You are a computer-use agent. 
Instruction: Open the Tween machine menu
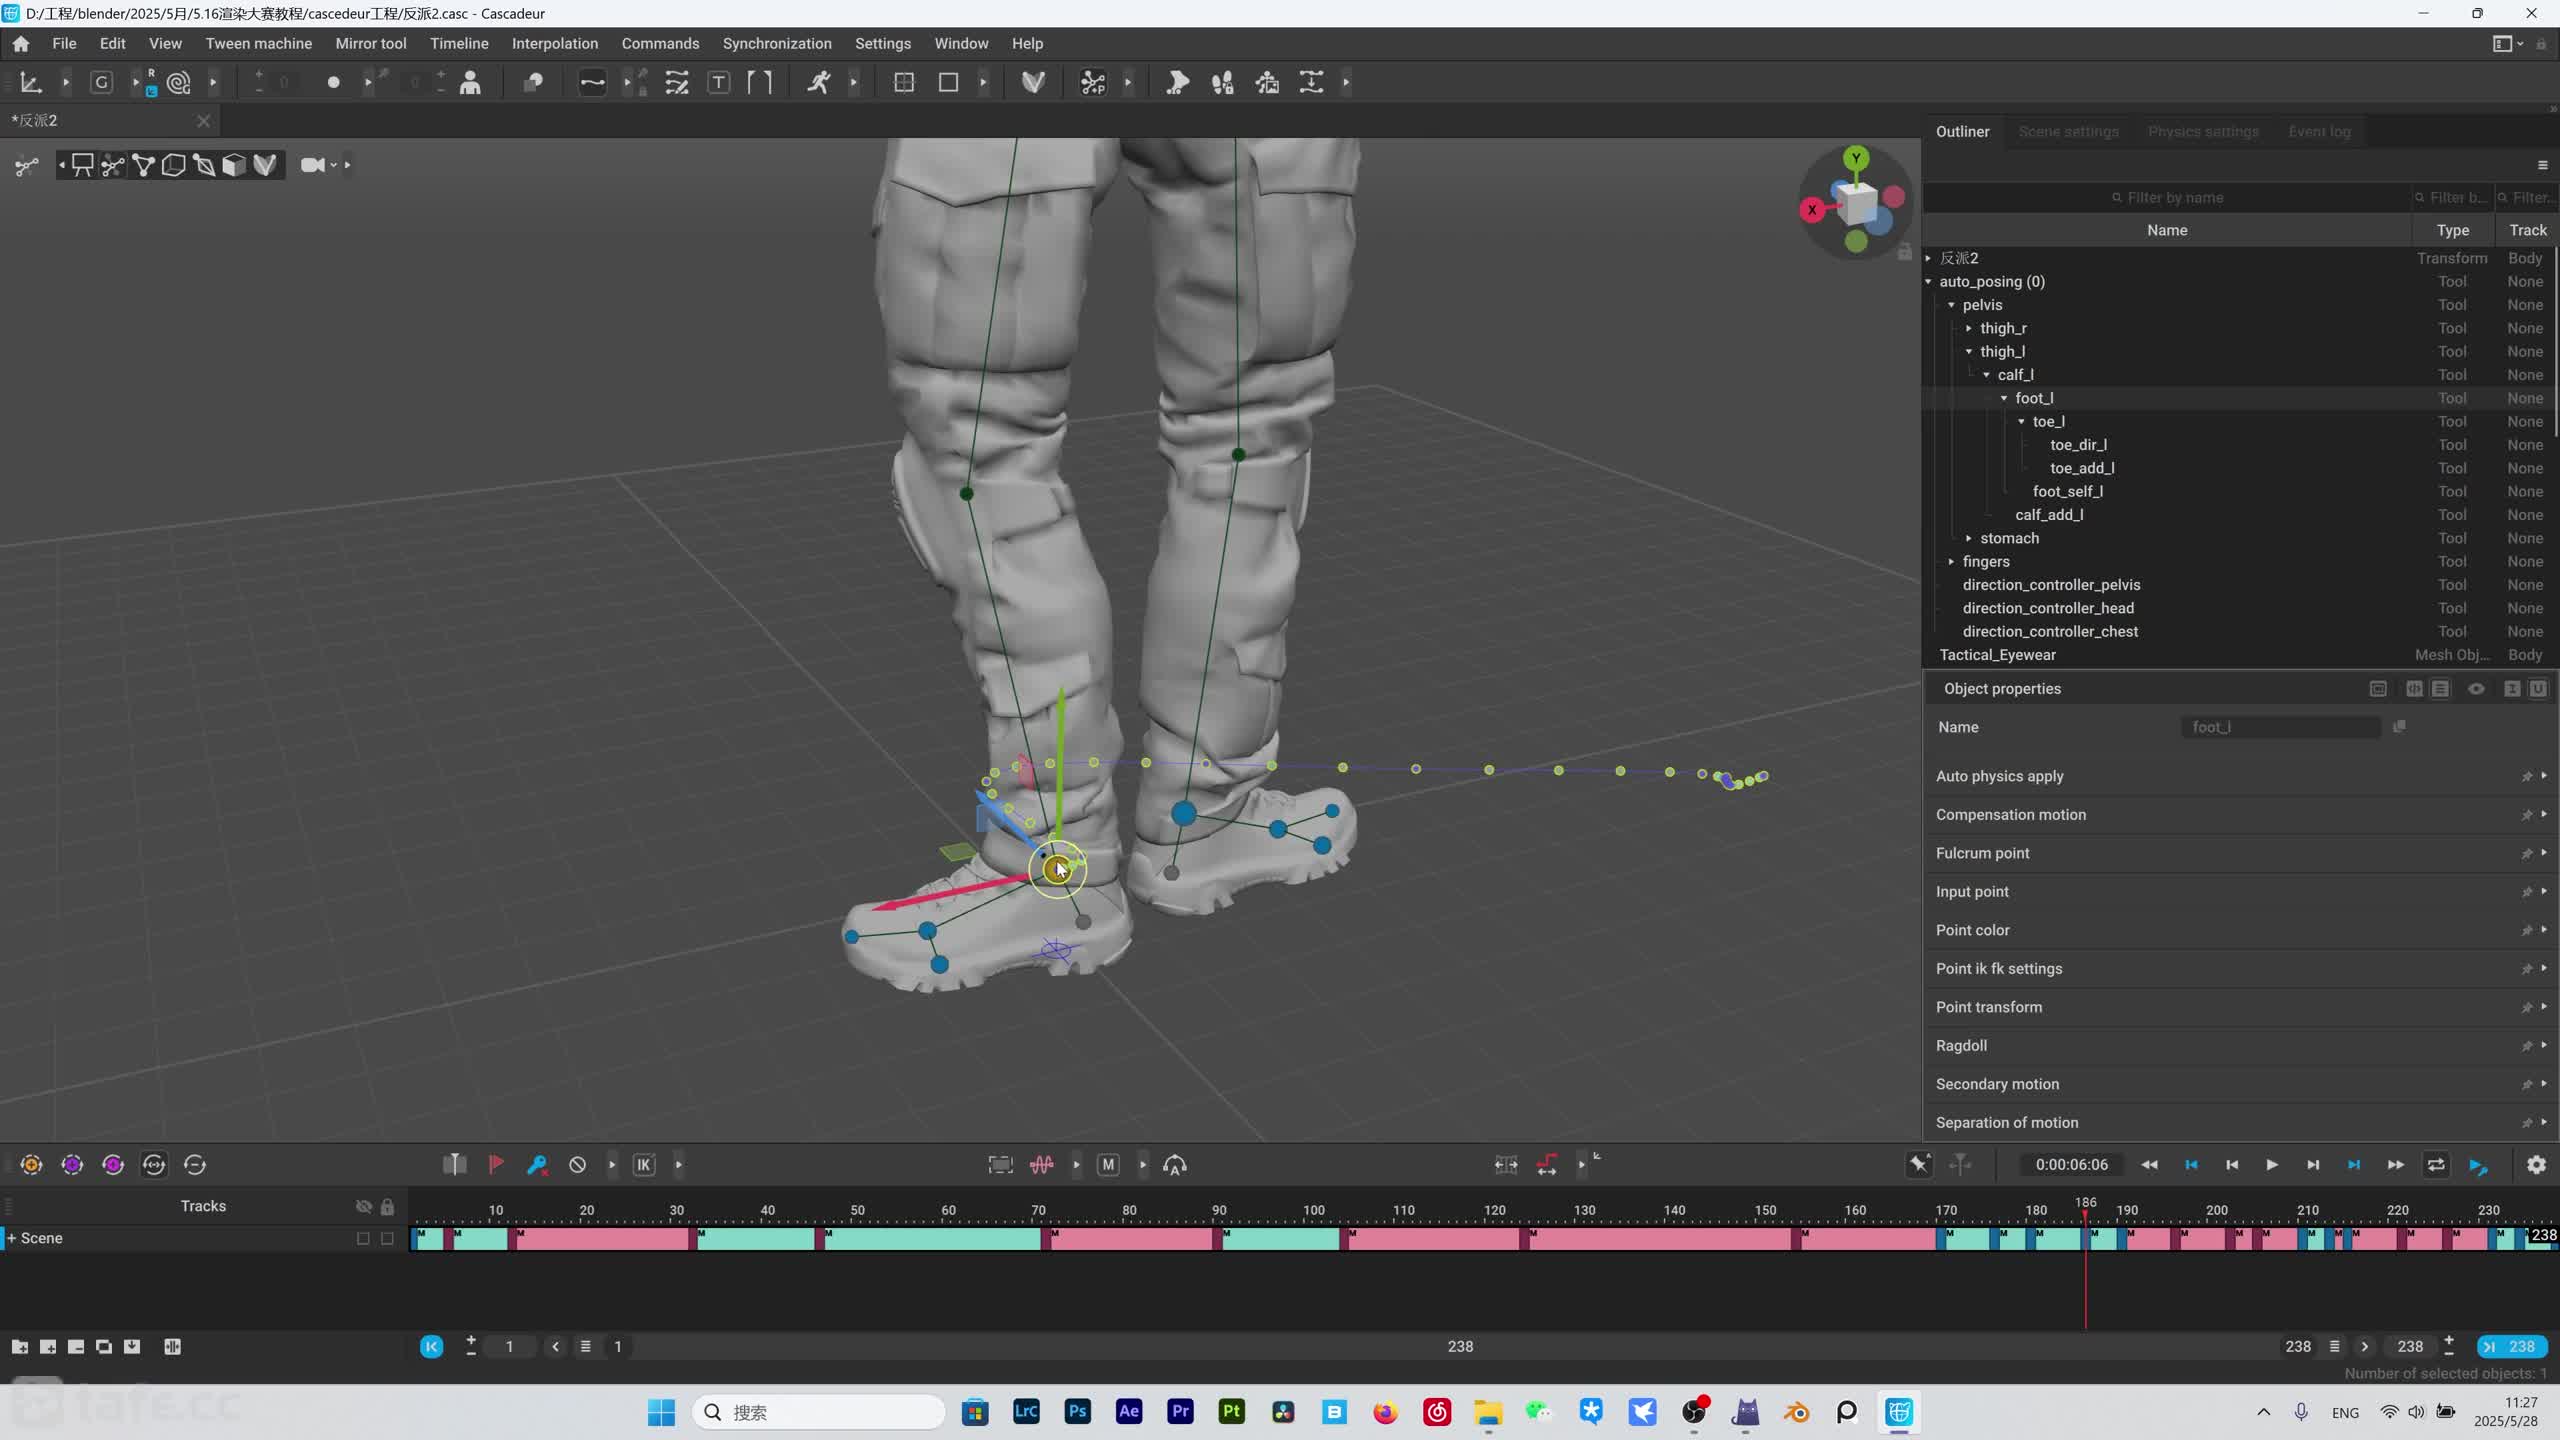[x=258, y=44]
